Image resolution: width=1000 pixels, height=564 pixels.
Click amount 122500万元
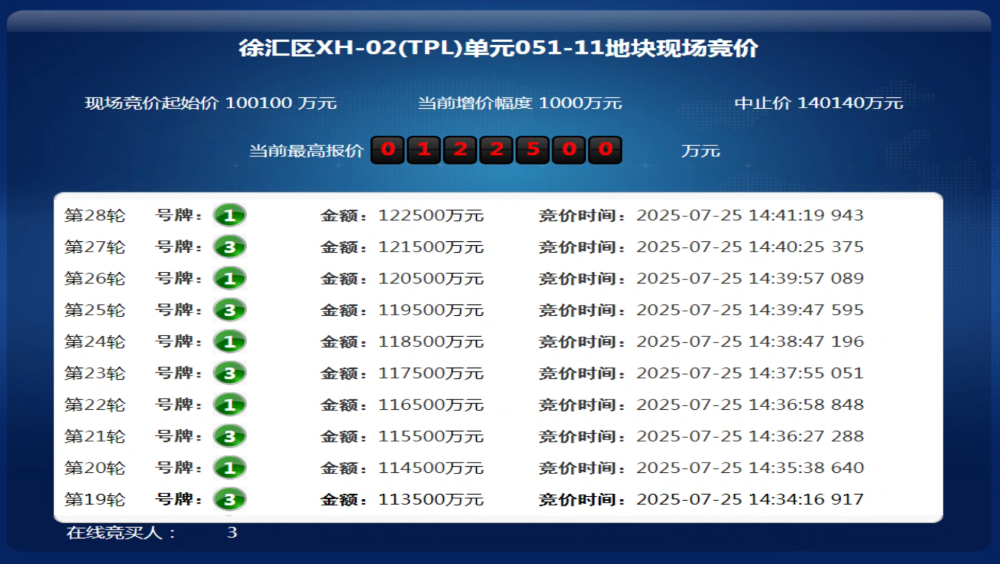point(430,215)
